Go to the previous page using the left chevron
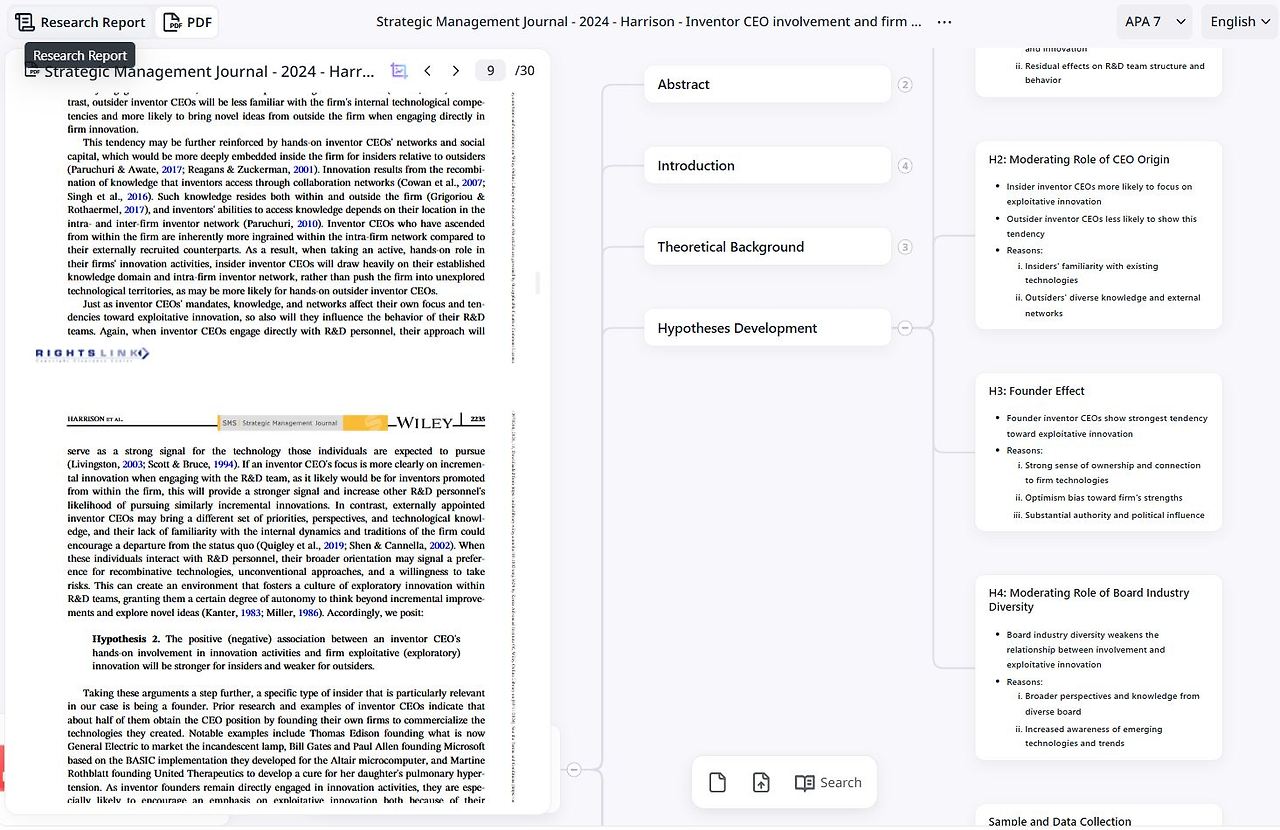Viewport: 1280px width, 830px height. point(427,70)
